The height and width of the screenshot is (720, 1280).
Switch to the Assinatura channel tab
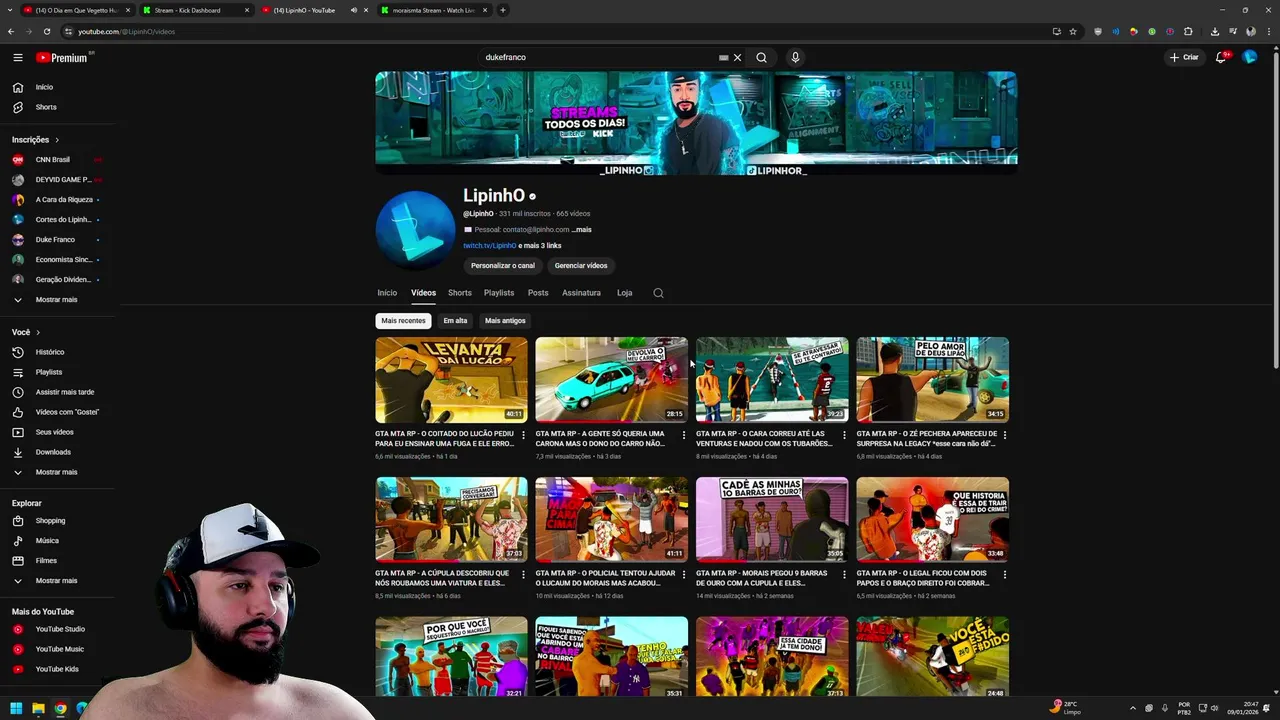click(581, 293)
